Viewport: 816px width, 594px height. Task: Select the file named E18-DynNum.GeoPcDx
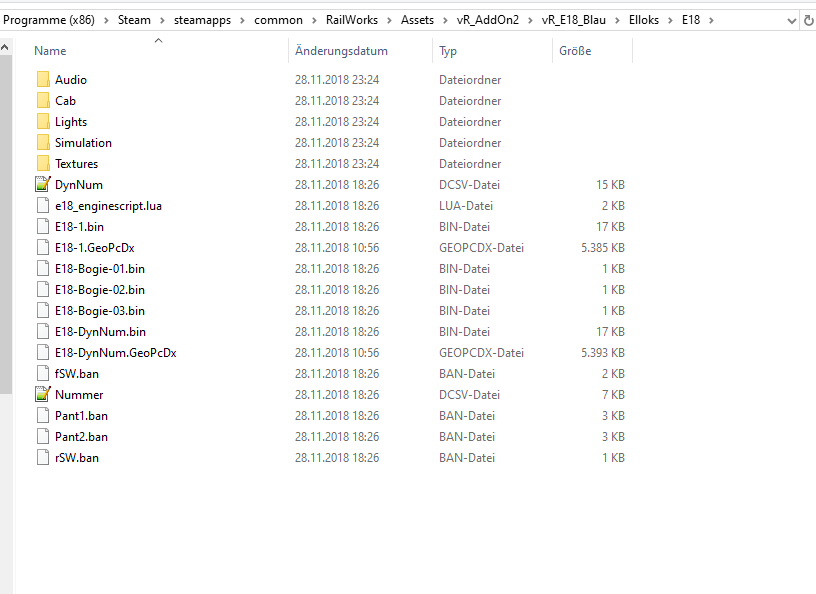click(x=116, y=353)
